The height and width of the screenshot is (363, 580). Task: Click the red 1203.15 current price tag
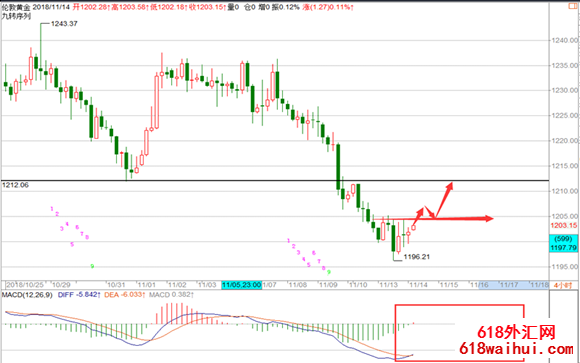563,225
